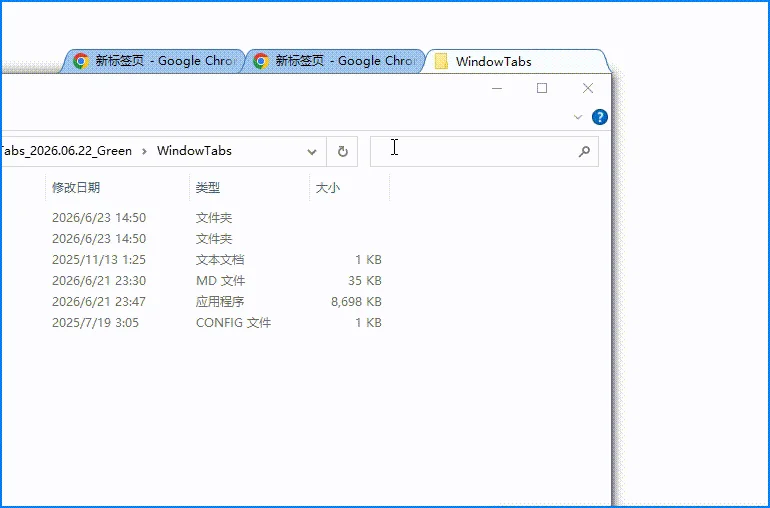The width and height of the screenshot is (770, 508).
Task: Refresh the current folder view
Action: (342, 151)
